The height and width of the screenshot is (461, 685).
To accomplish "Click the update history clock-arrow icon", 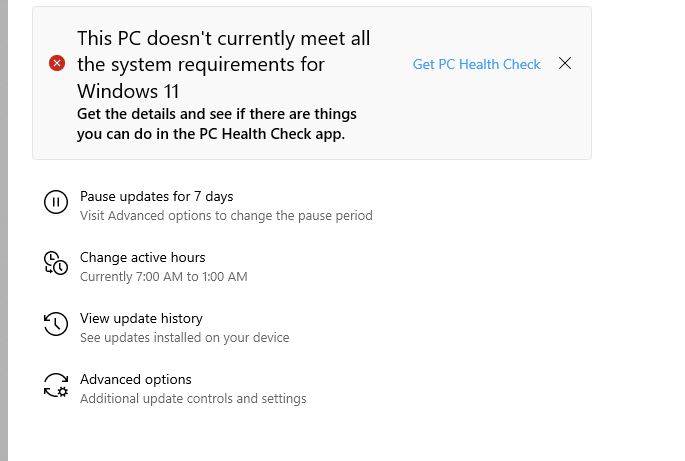I will tap(55, 325).
